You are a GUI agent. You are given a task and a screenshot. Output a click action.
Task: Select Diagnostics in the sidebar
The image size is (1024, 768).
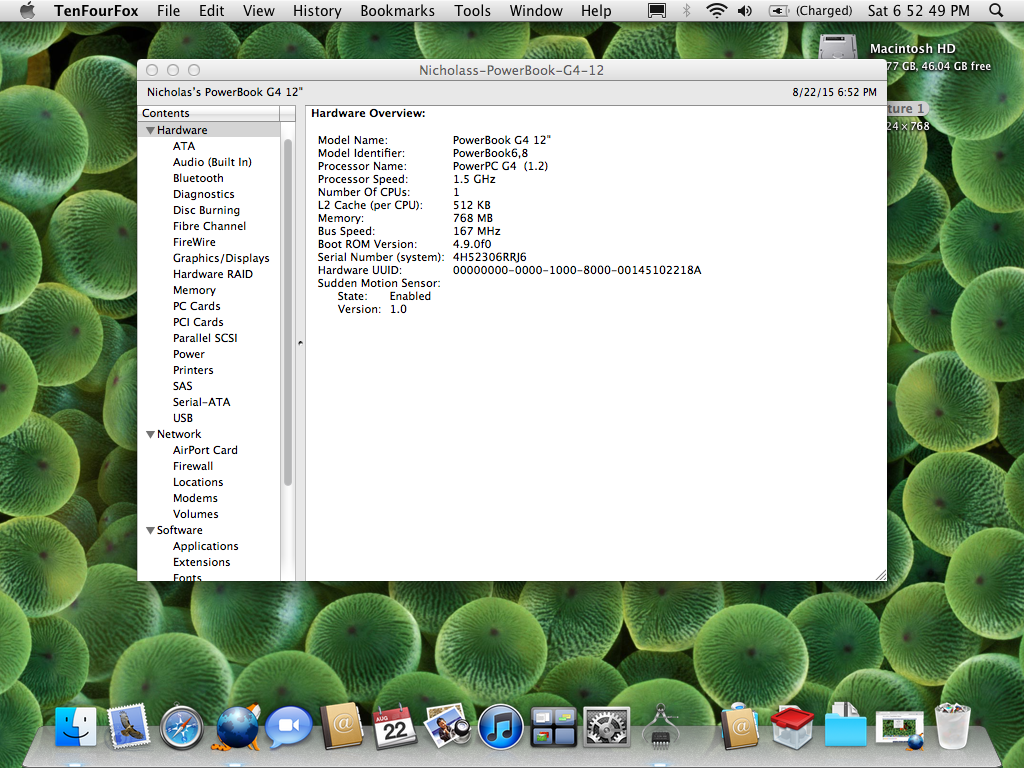204,194
